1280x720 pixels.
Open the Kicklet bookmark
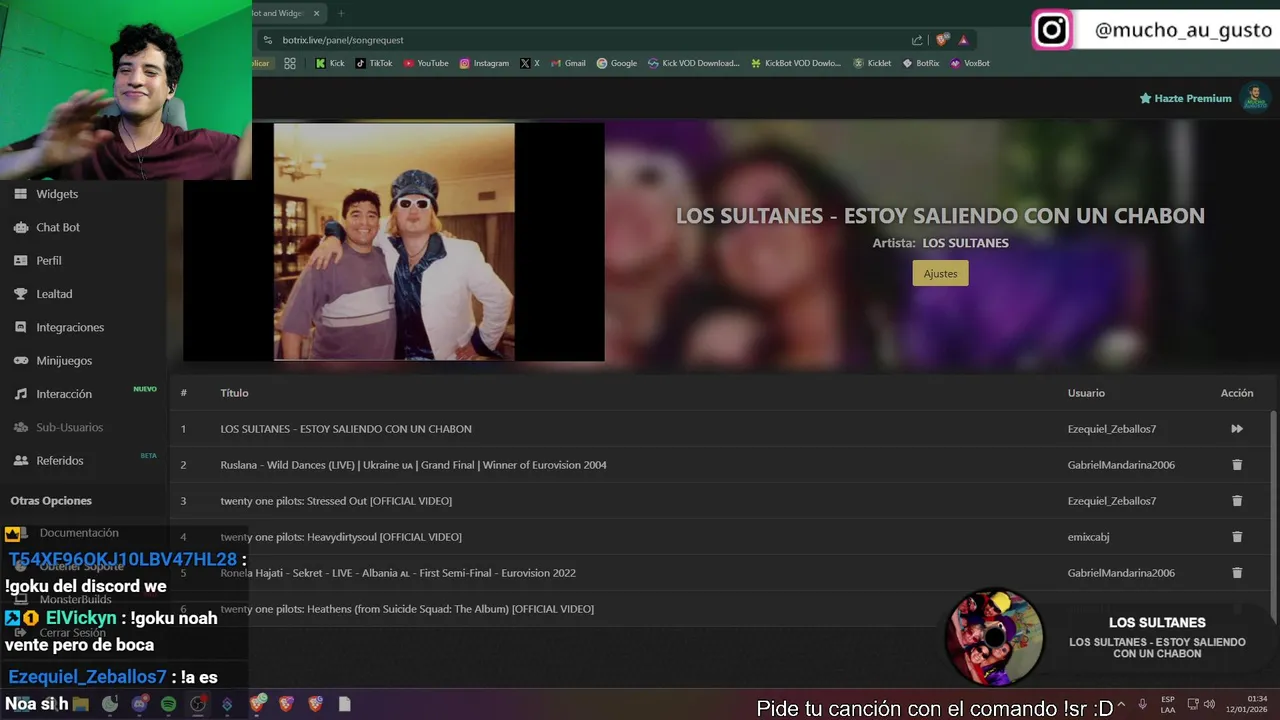tap(871, 63)
